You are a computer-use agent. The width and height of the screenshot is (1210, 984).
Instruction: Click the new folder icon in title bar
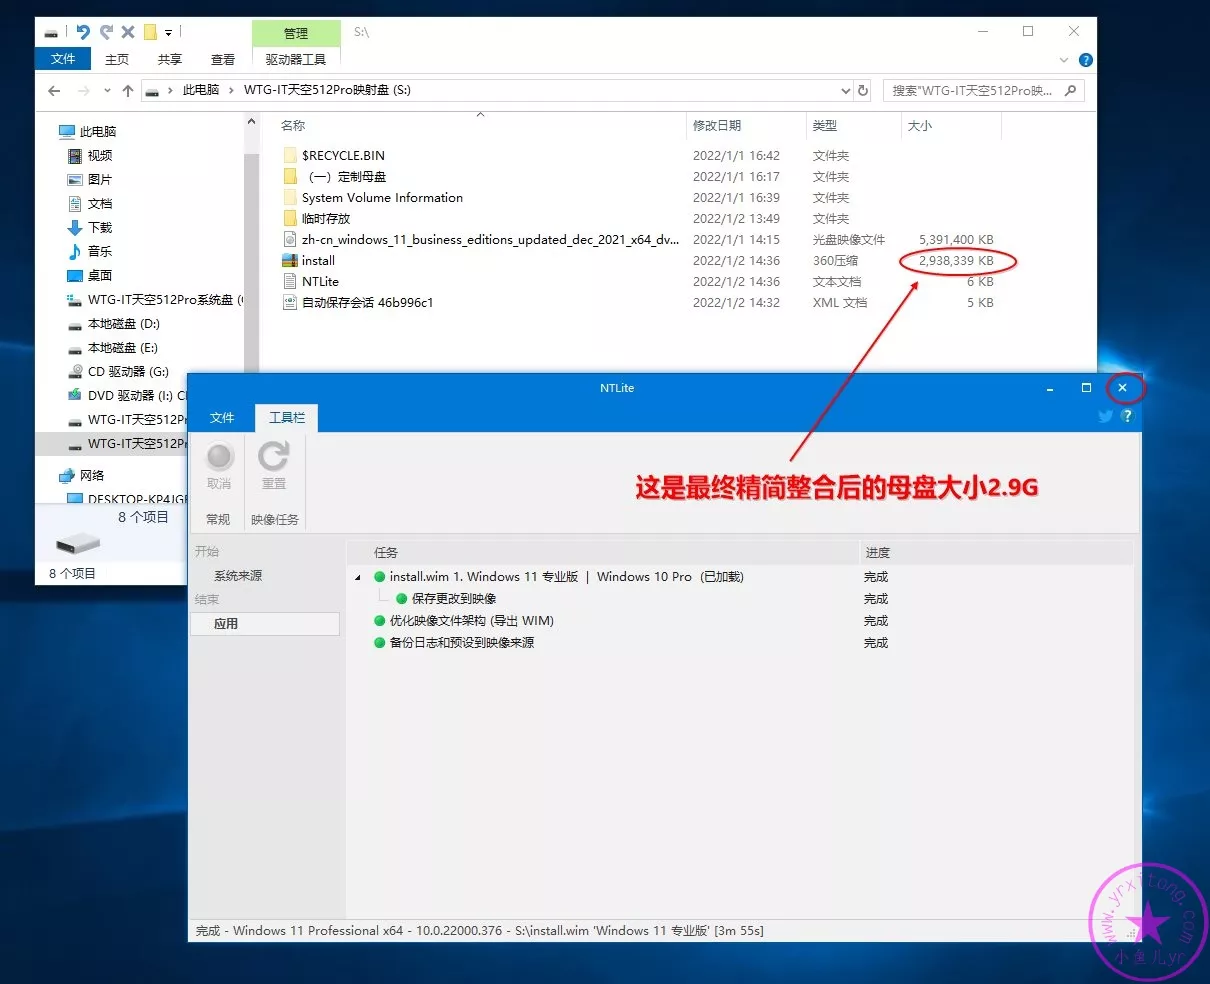(x=150, y=32)
